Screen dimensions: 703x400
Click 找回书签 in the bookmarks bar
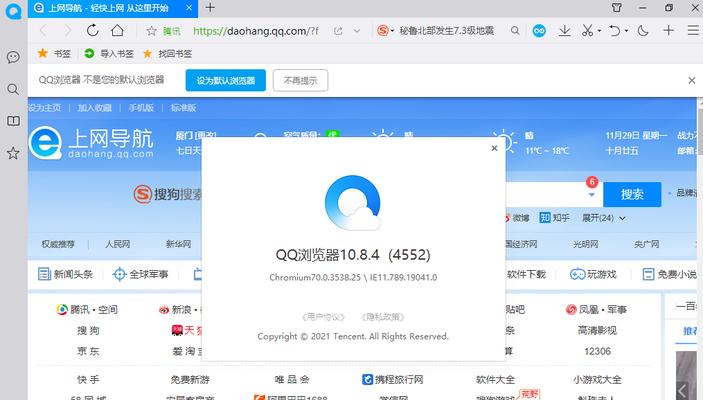(x=167, y=54)
